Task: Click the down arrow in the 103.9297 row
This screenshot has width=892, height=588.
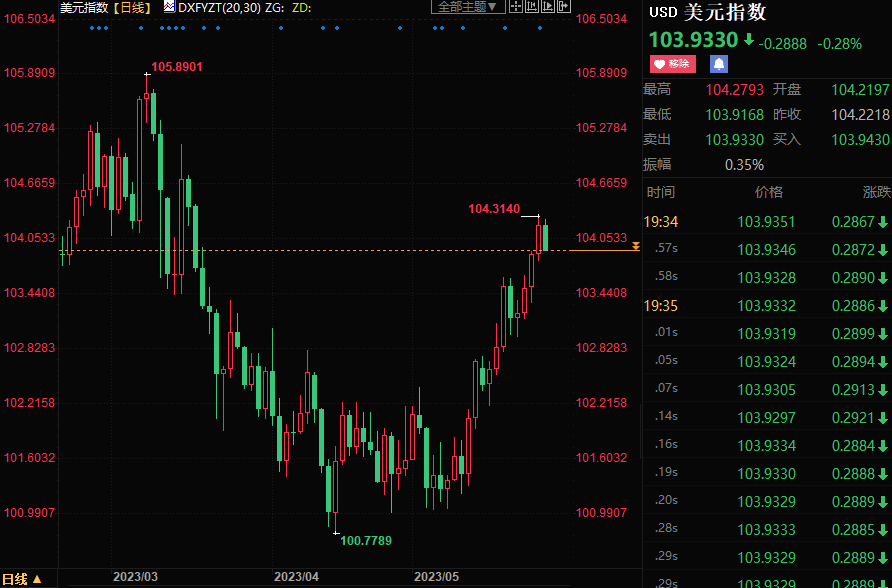Action: pyautogui.click(x=883, y=416)
